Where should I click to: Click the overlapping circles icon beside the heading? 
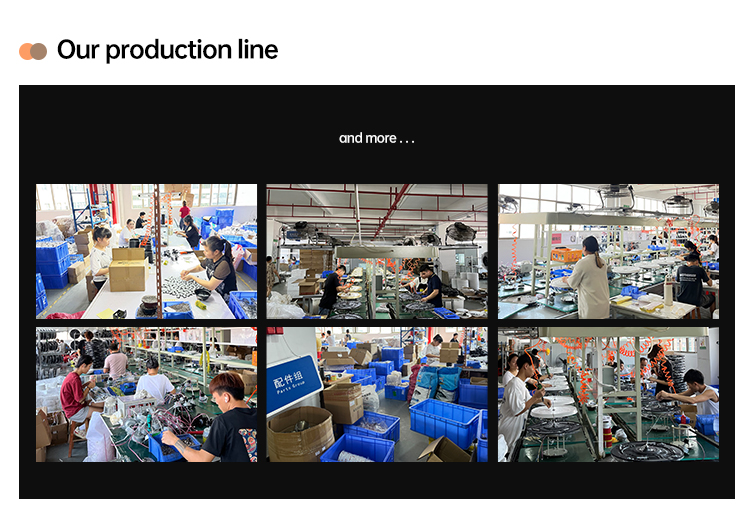point(33,51)
